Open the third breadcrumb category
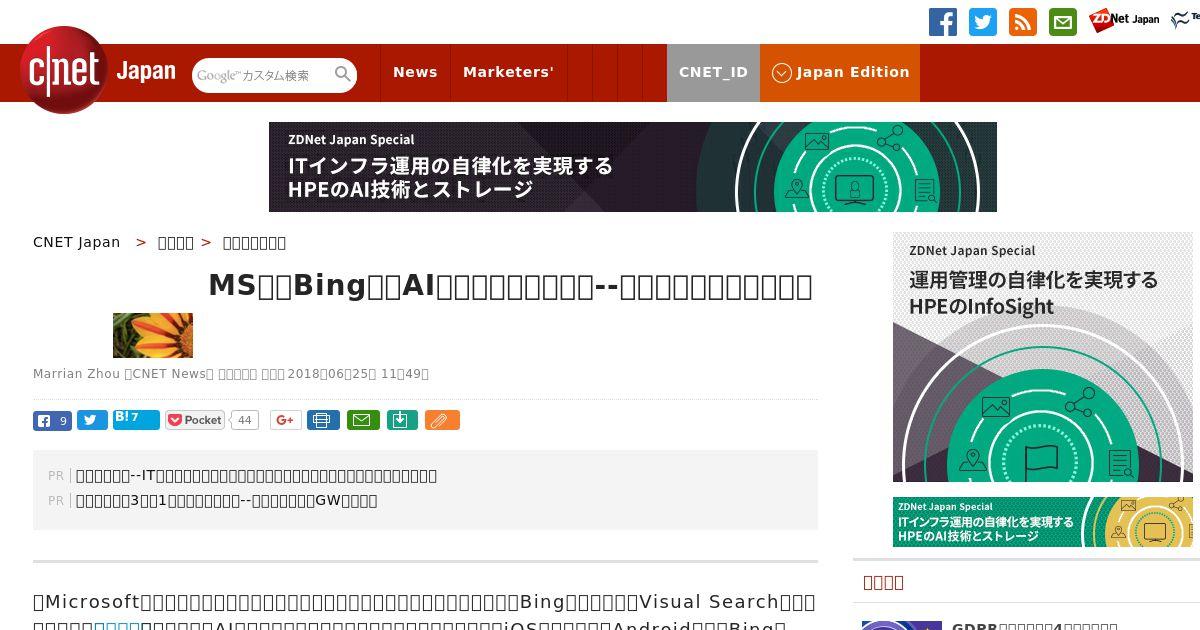Screen dimensions: 1200x630 pos(254,242)
